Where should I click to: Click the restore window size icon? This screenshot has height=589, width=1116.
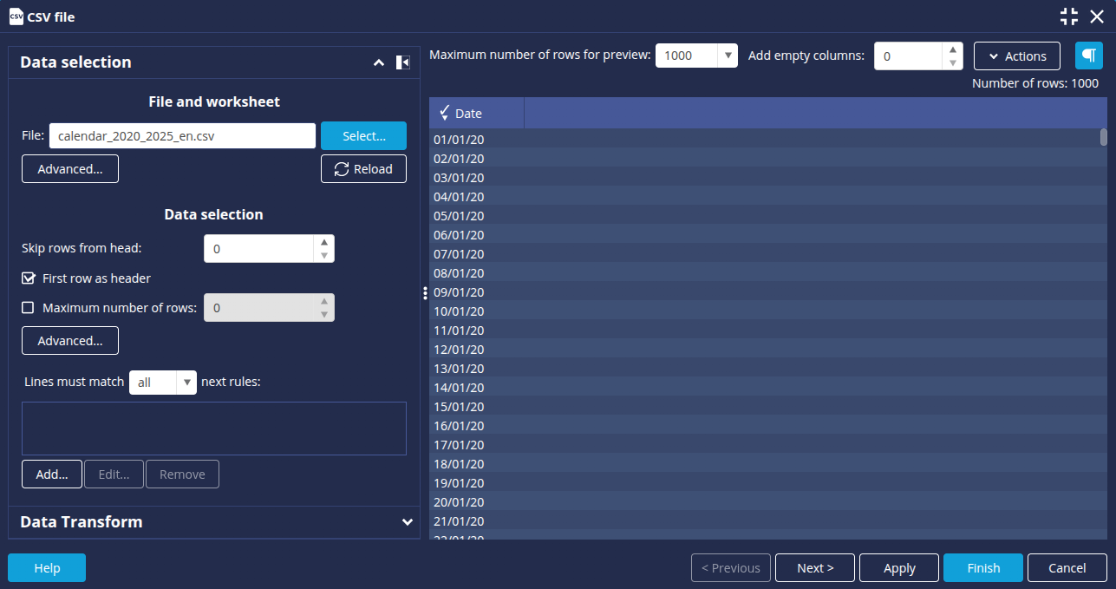[x=1069, y=16]
